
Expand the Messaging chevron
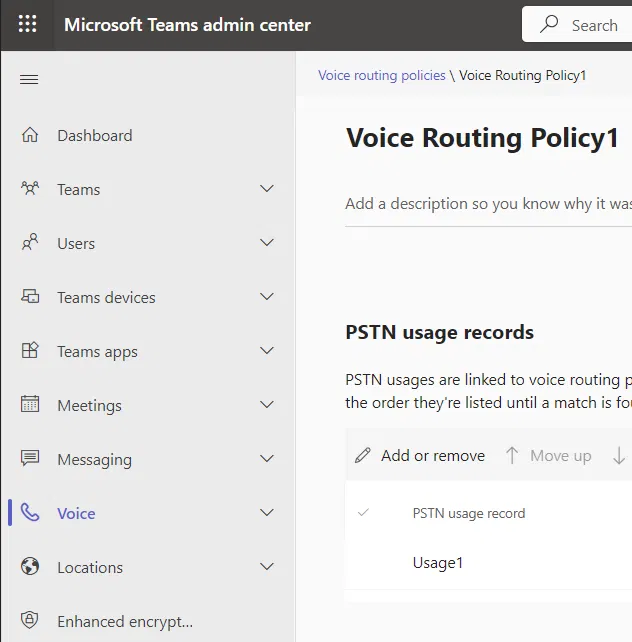pos(267,459)
